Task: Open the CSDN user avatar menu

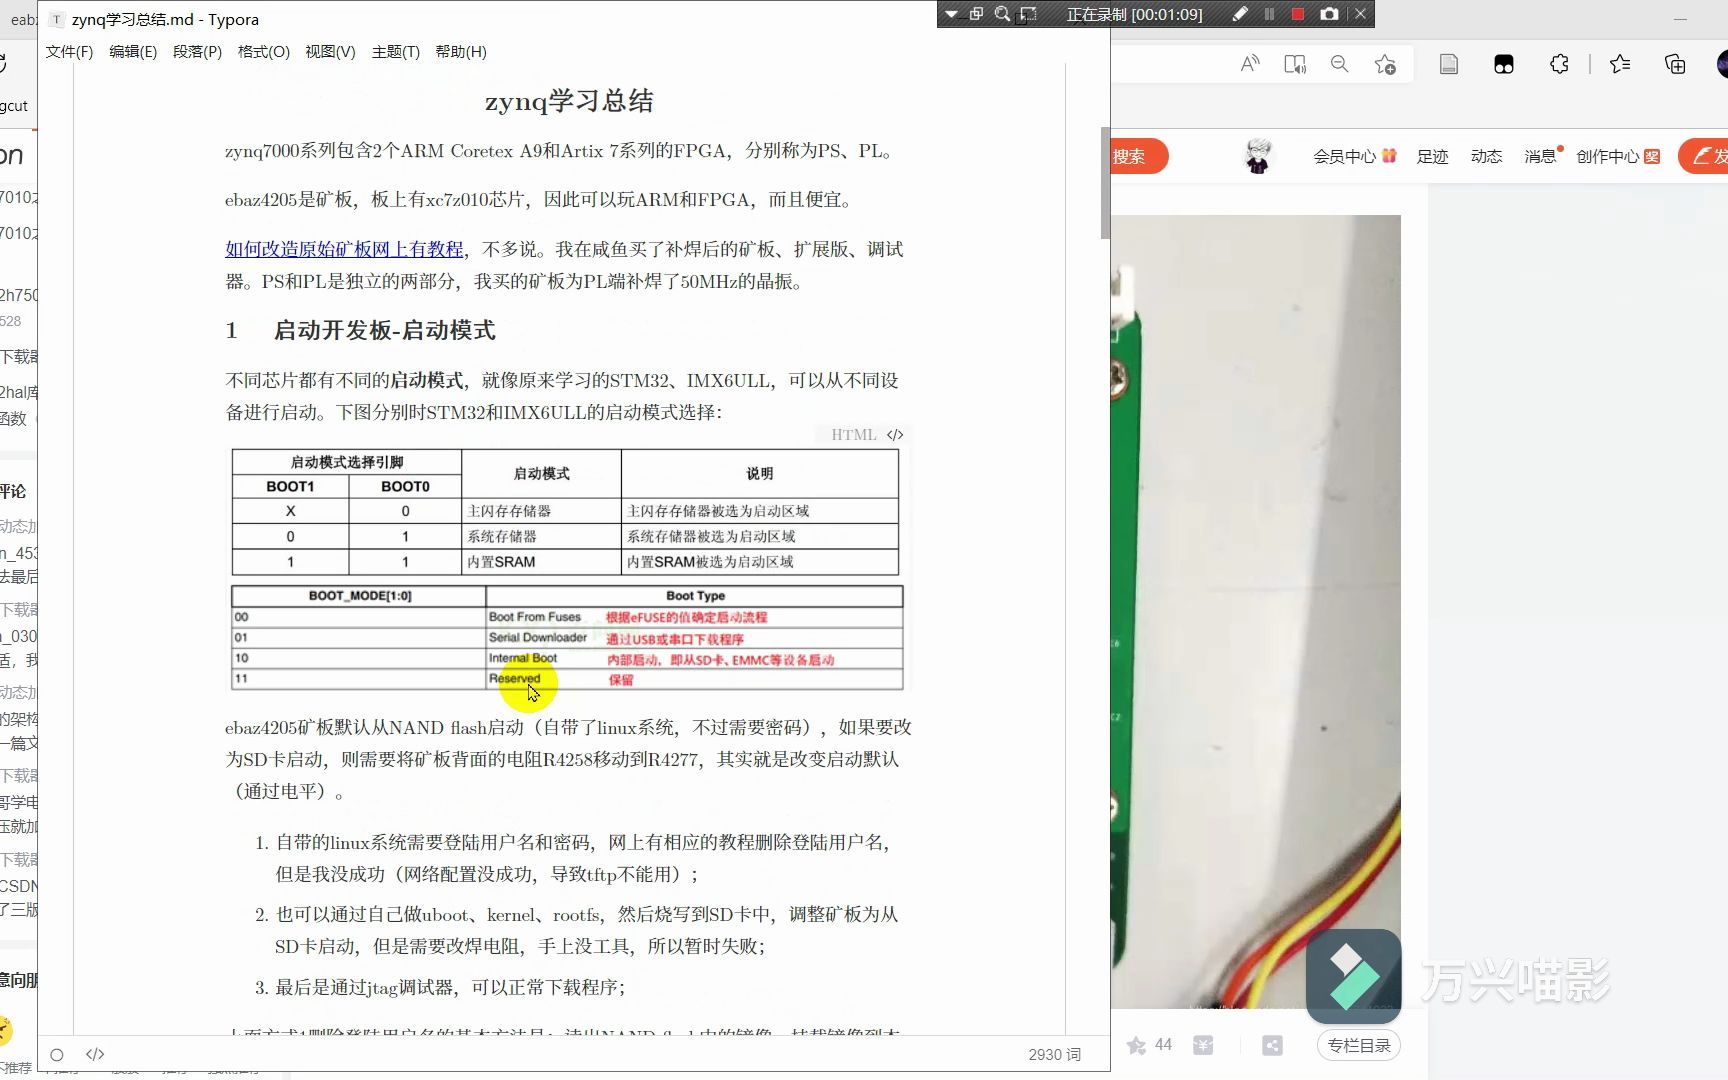Action: click(x=1257, y=156)
